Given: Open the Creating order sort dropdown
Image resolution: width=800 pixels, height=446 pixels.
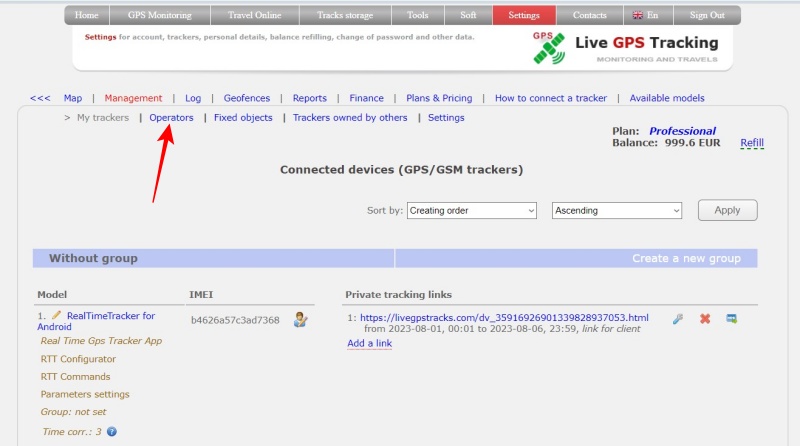Looking at the screenshot, I should 472,211.
